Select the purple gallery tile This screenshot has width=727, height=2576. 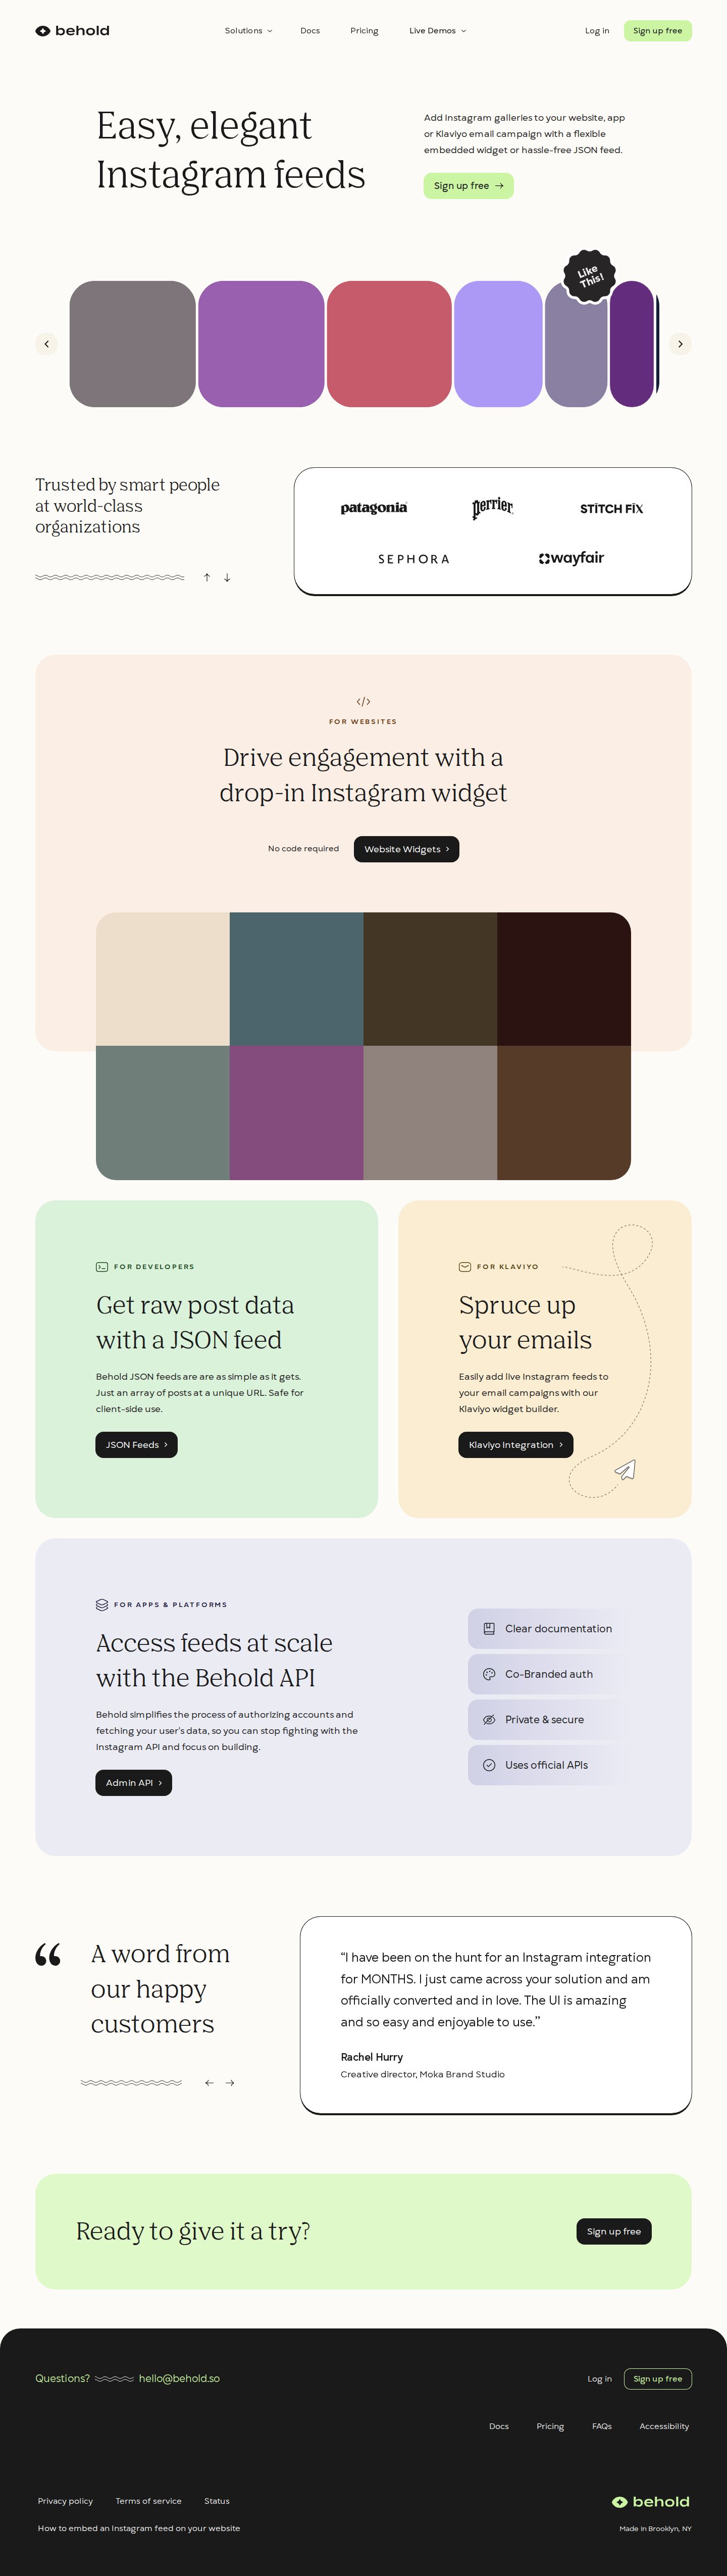coord(261,344)
